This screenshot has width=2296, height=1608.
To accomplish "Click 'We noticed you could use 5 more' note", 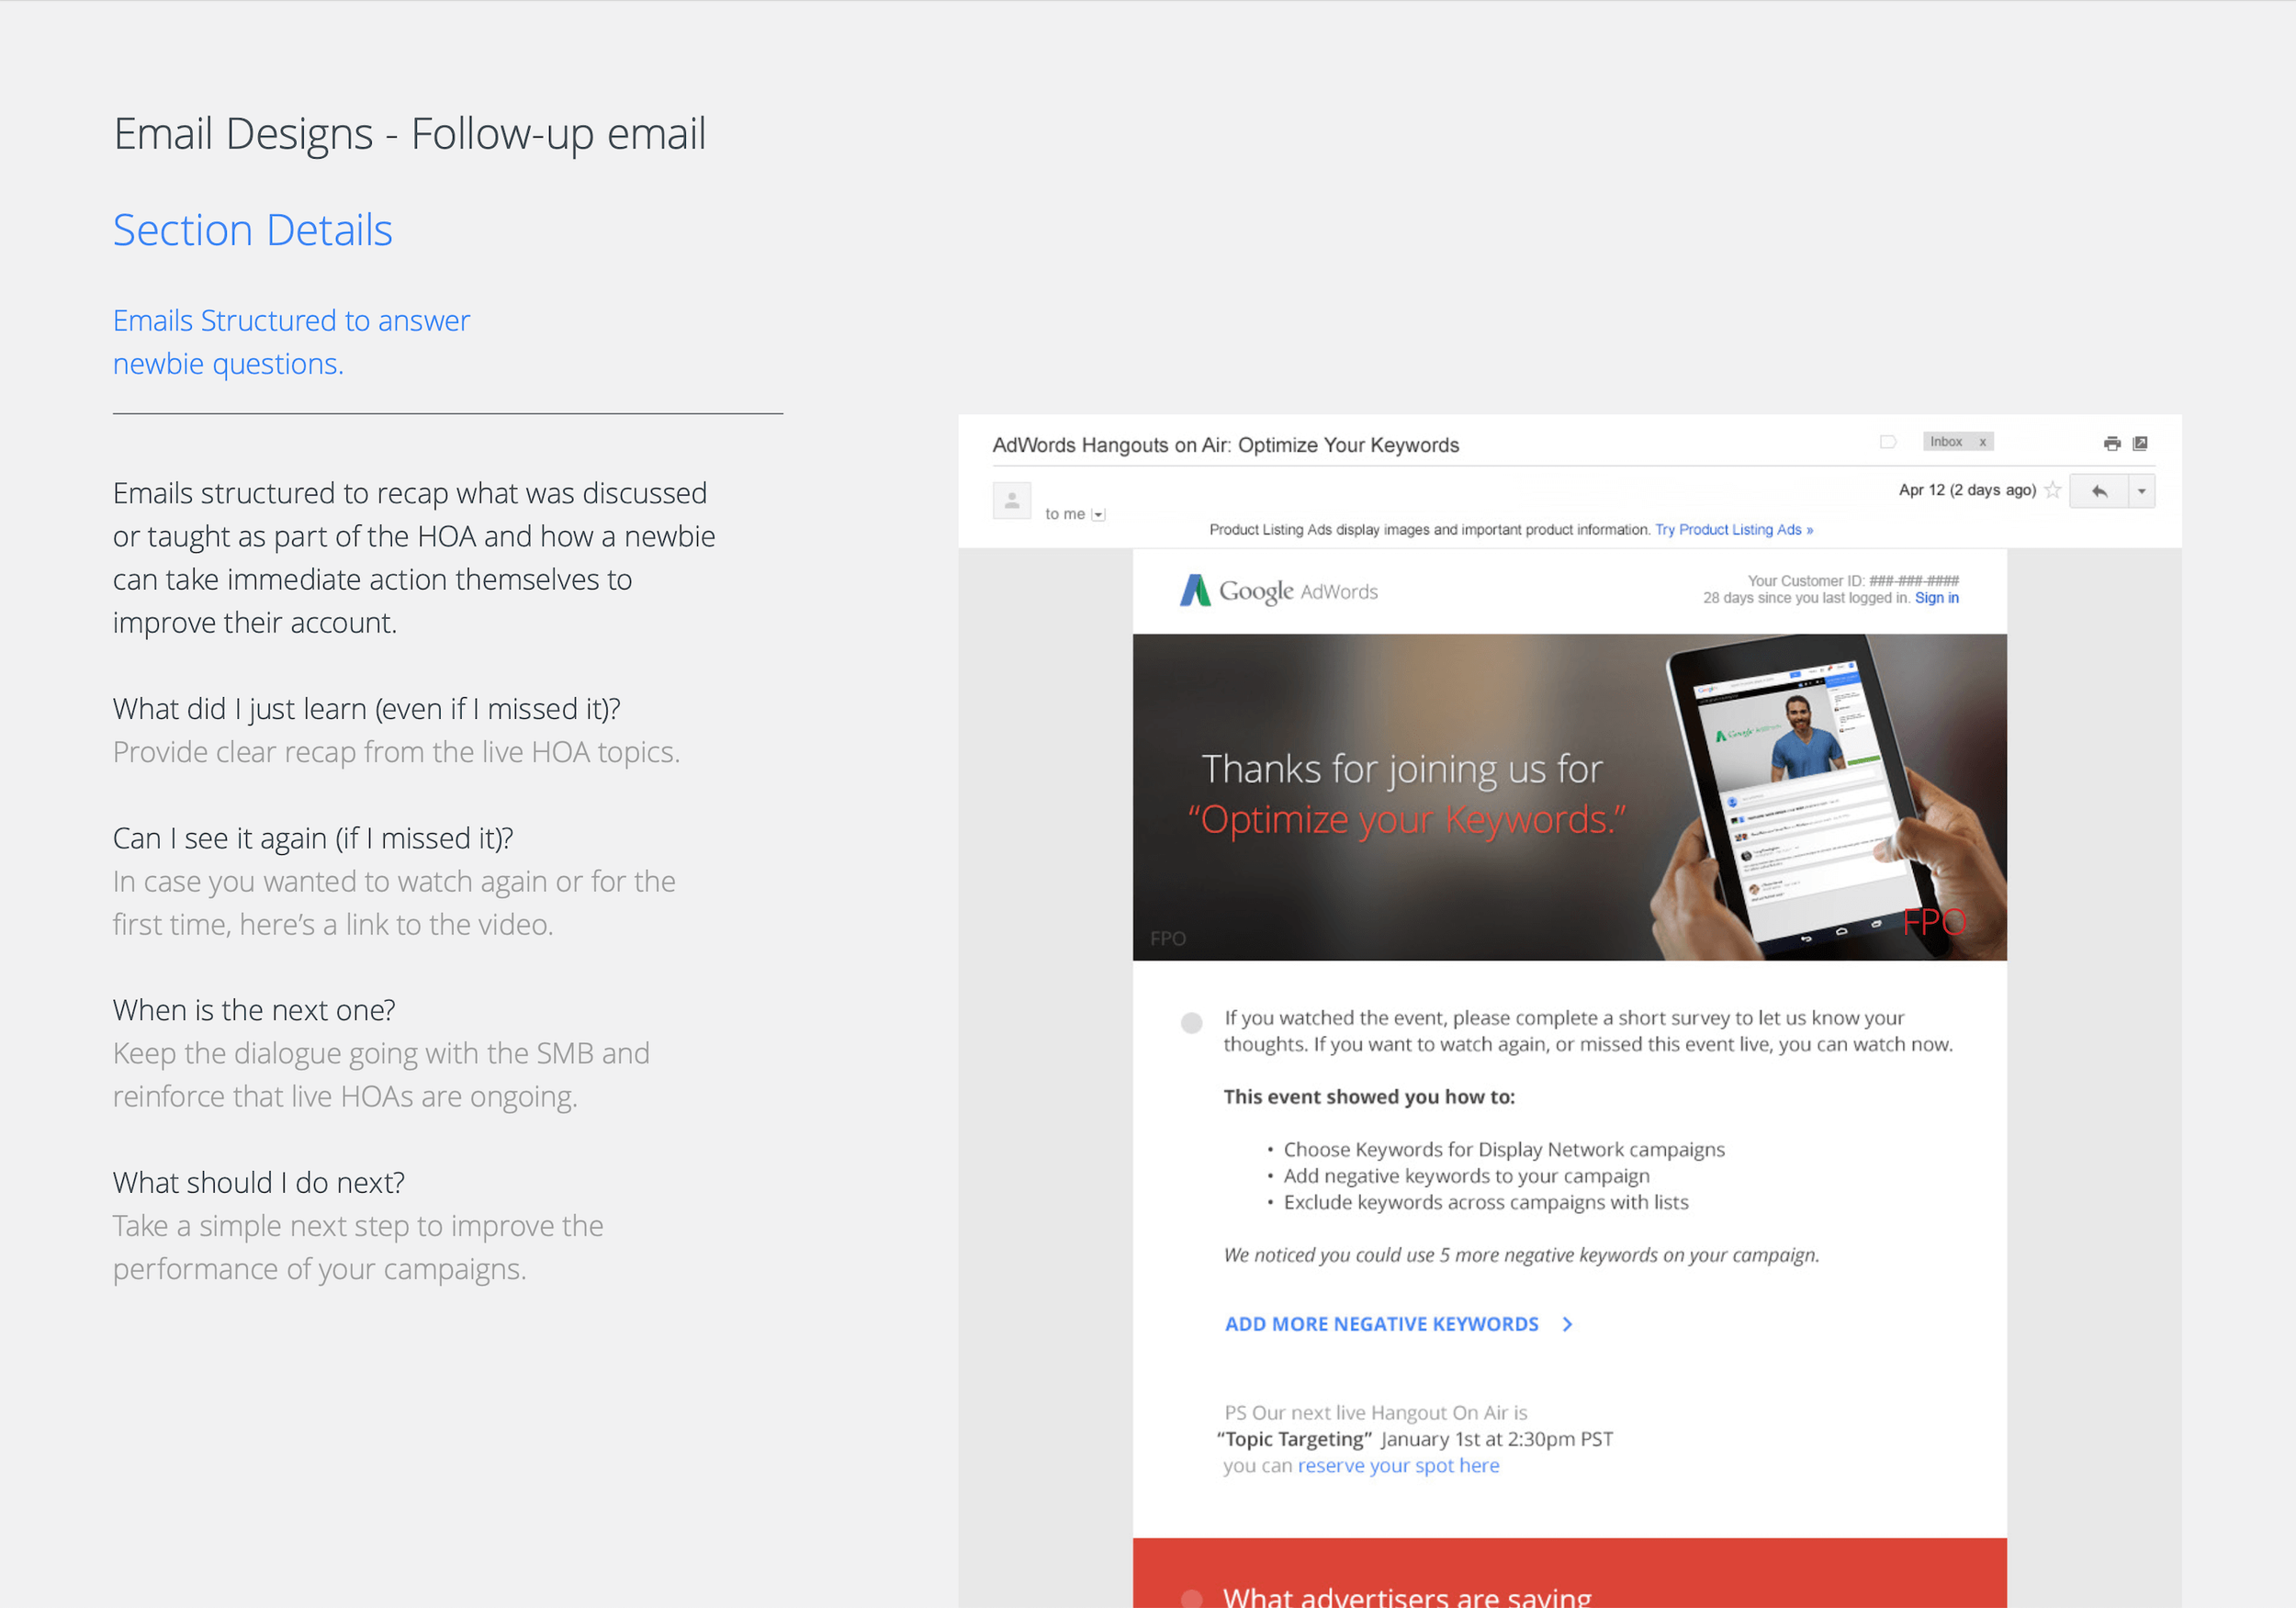I will click(1521, 1255).
